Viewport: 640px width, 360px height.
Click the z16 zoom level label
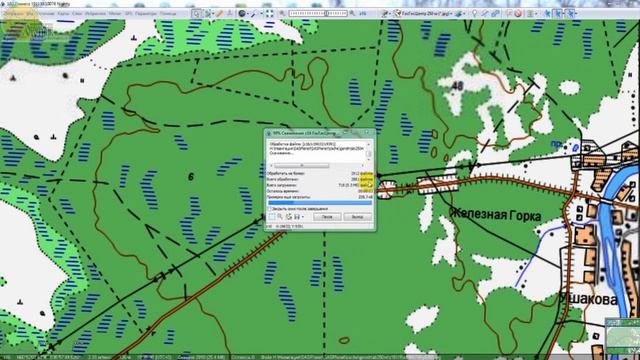(x=362, y=13)
